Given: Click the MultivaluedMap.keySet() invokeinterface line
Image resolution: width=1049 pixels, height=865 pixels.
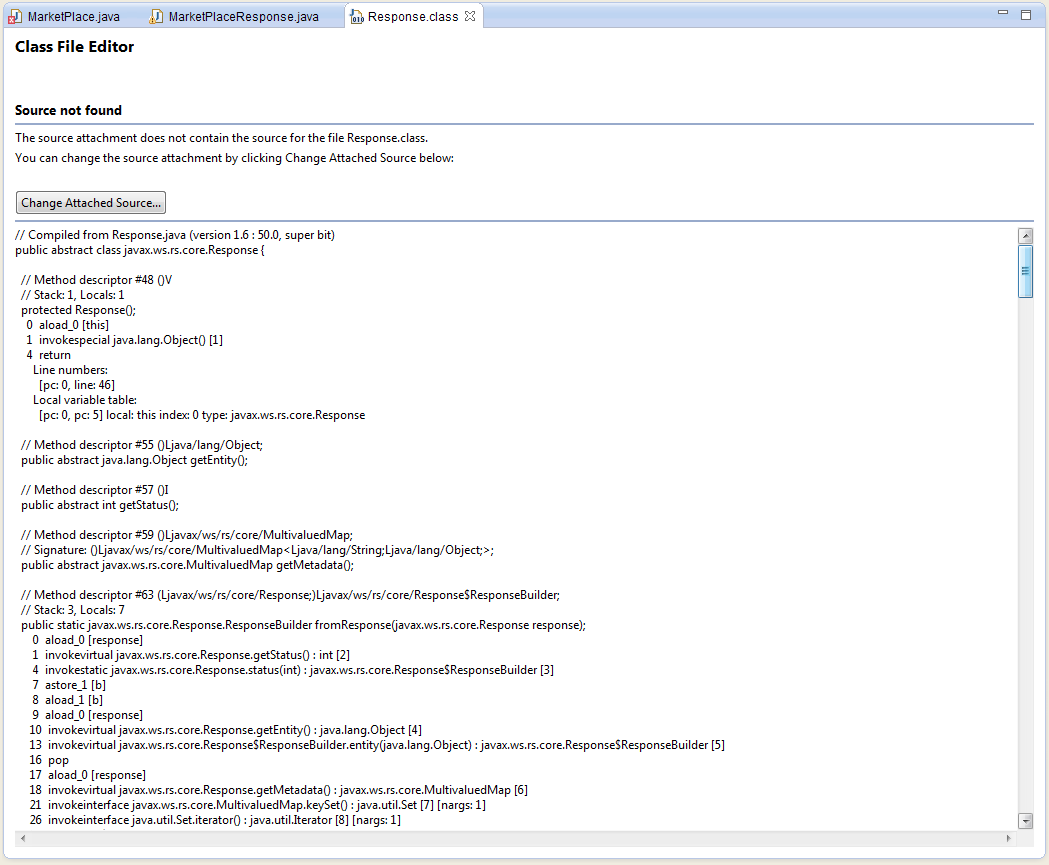Looking at the screenshot, I should (258, 805).
